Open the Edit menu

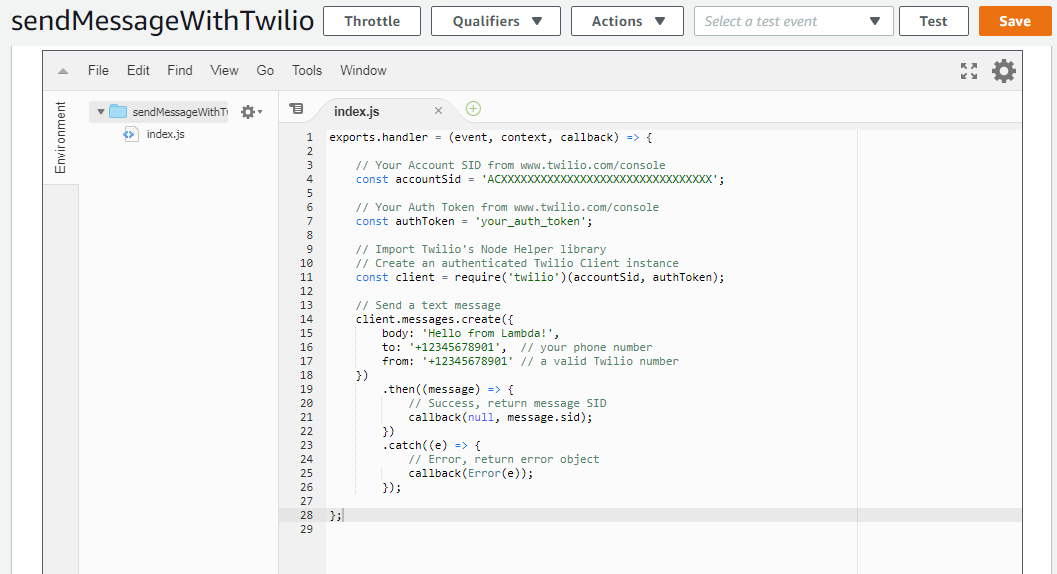click(138, 70)
